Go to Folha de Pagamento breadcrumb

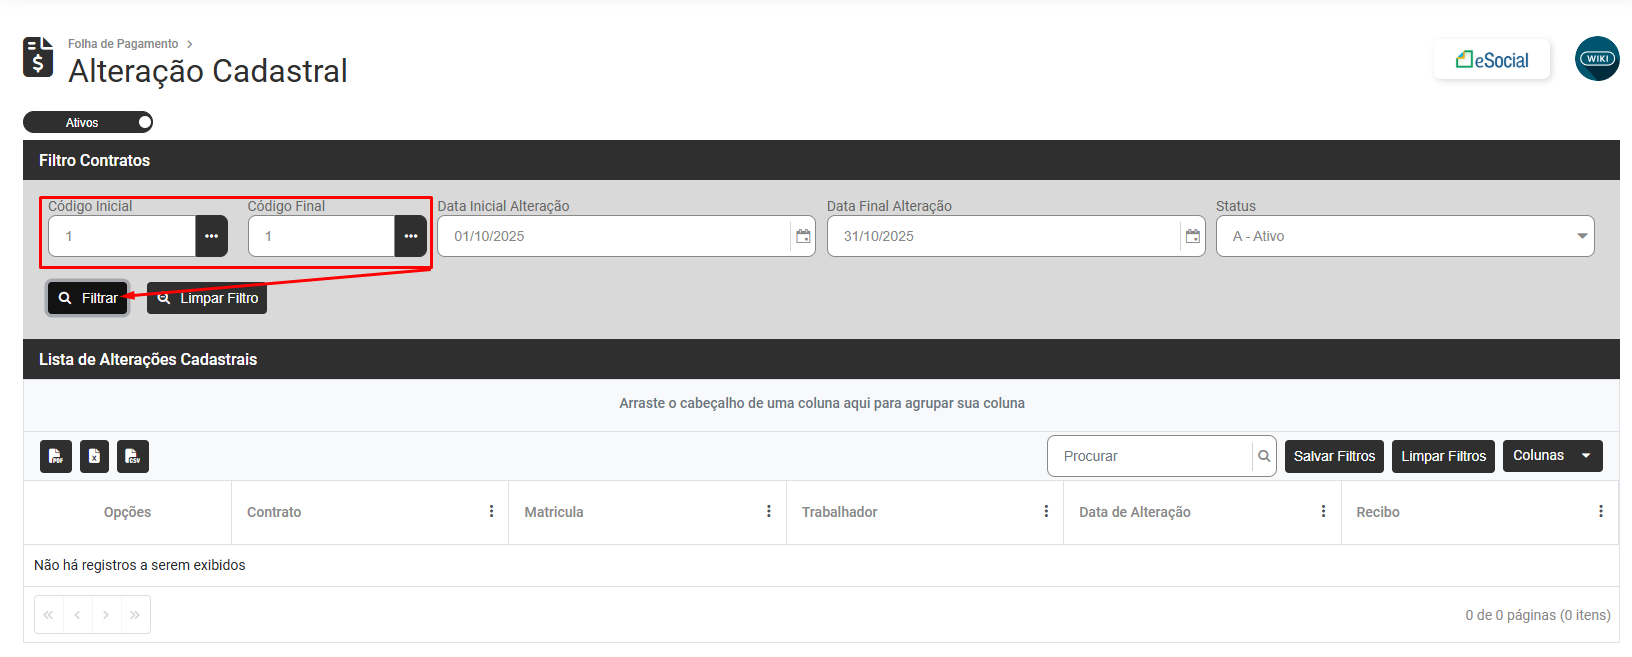click(x=123, y=44)
